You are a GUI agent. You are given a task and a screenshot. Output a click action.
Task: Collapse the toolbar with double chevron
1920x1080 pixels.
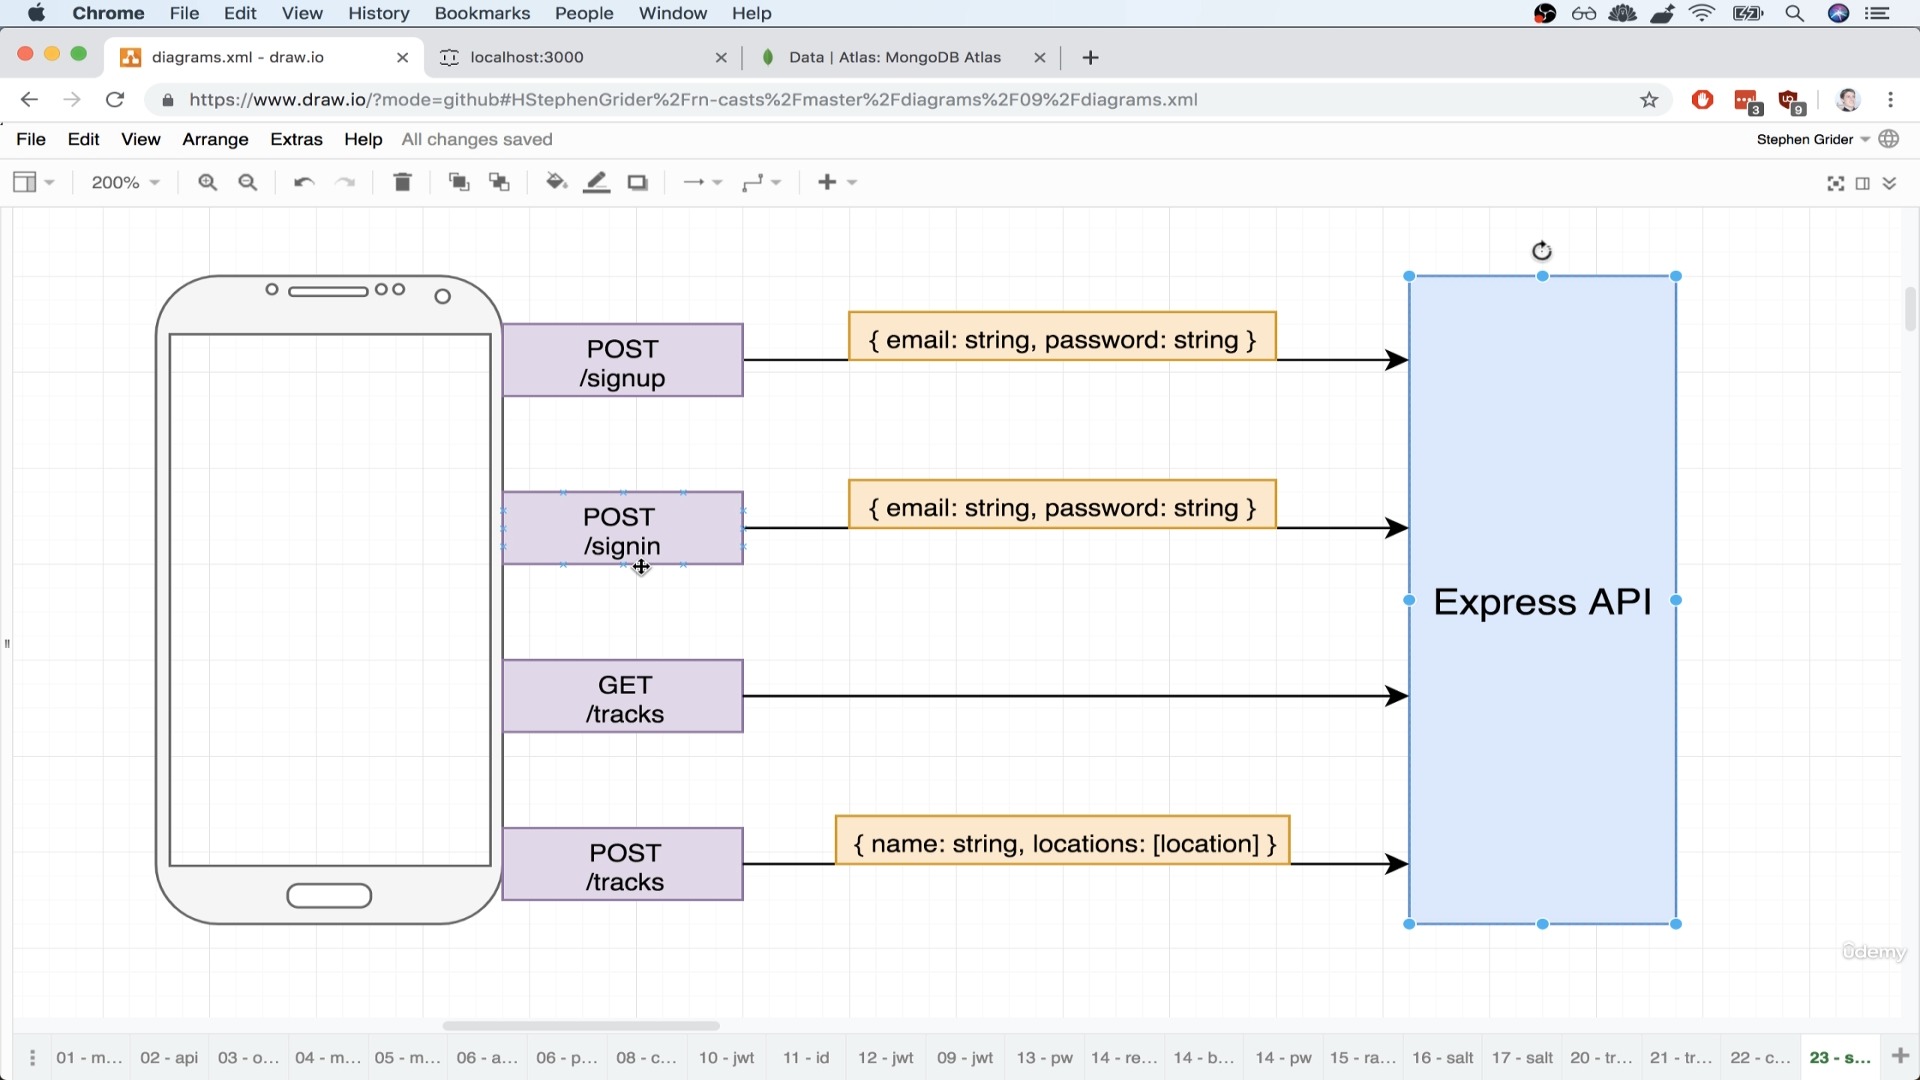pos(1889,183)
